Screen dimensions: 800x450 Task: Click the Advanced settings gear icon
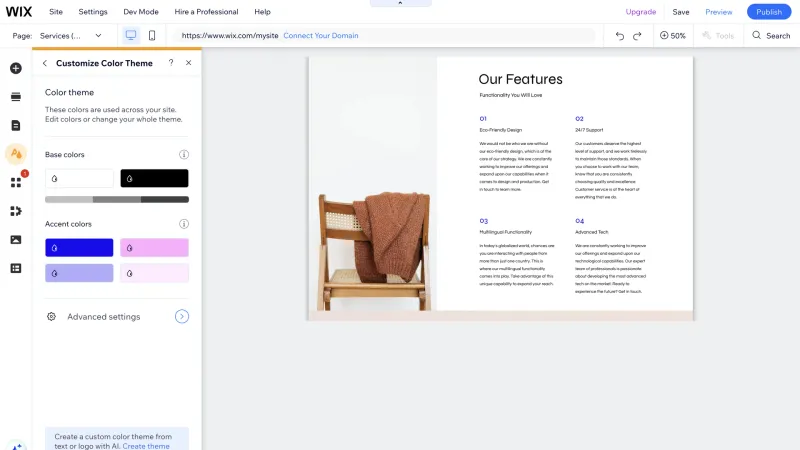[51, 316]
